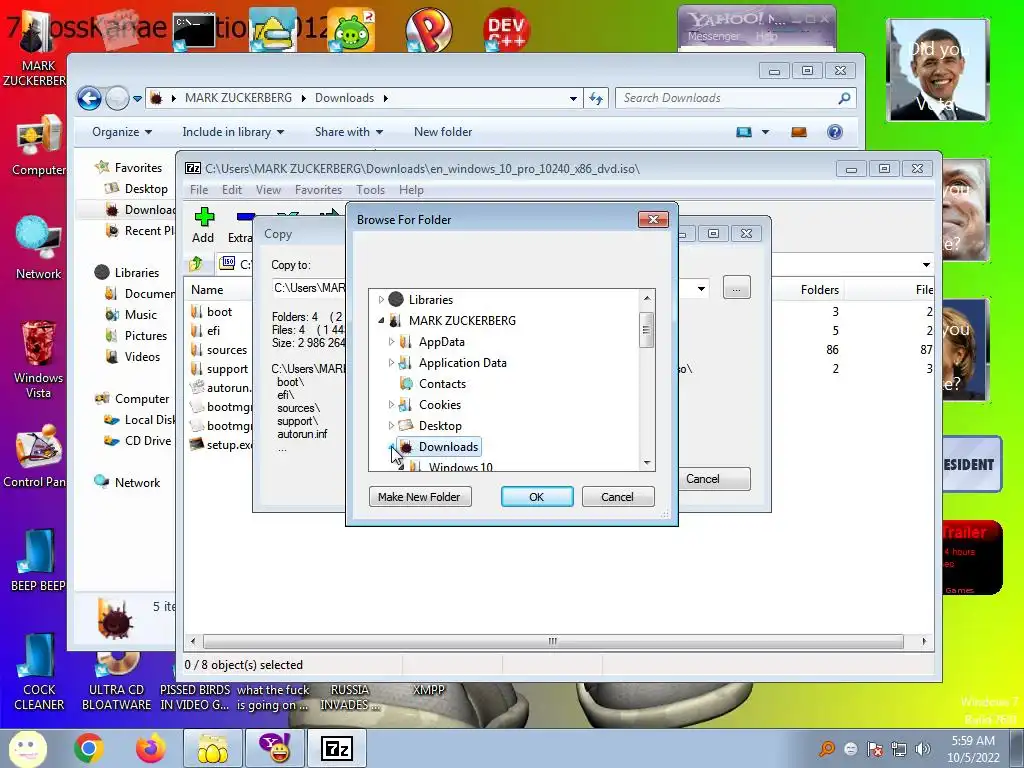The height and width of the screenshot is (768, 1024).
Task: Open Firefox from the taskbar
Action: (x=150, y=748)
